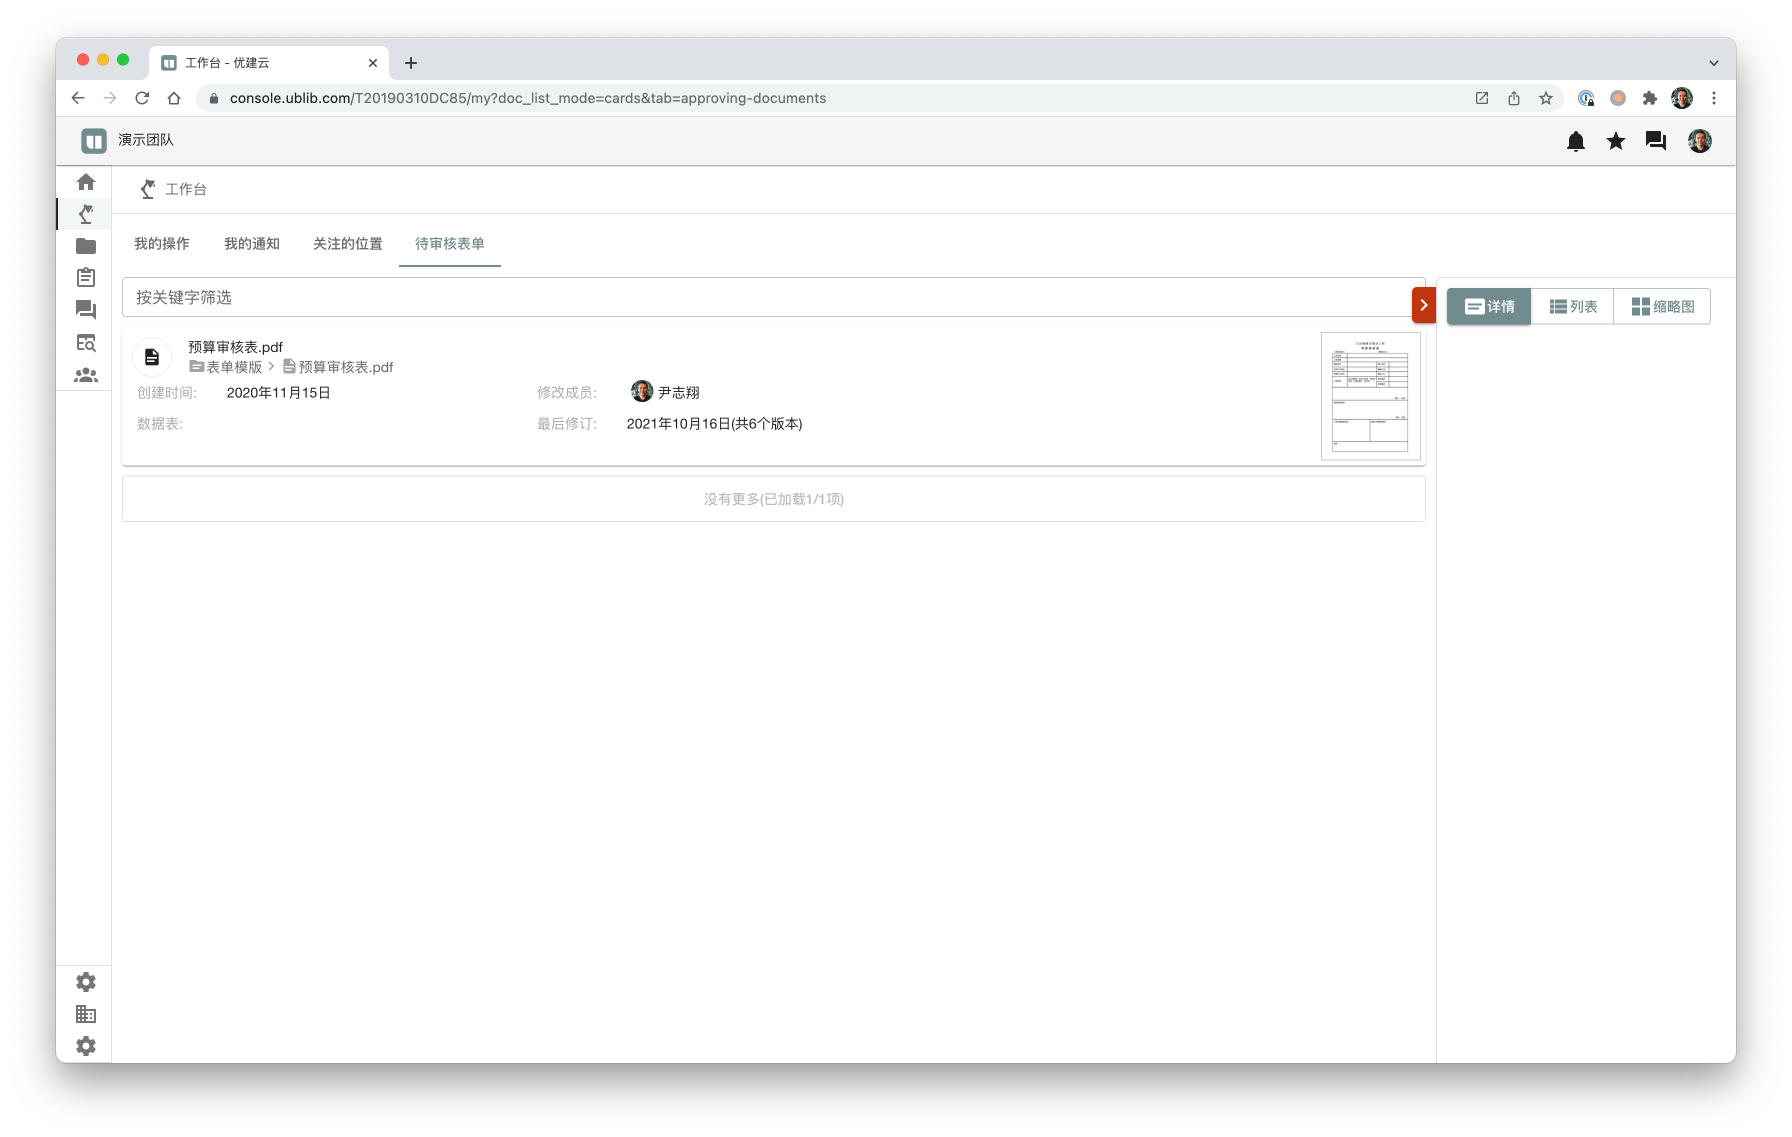1792x1137 pixels.
Task: Open the 表单模版 folder breadcrumb link
Action: [233, 367]
